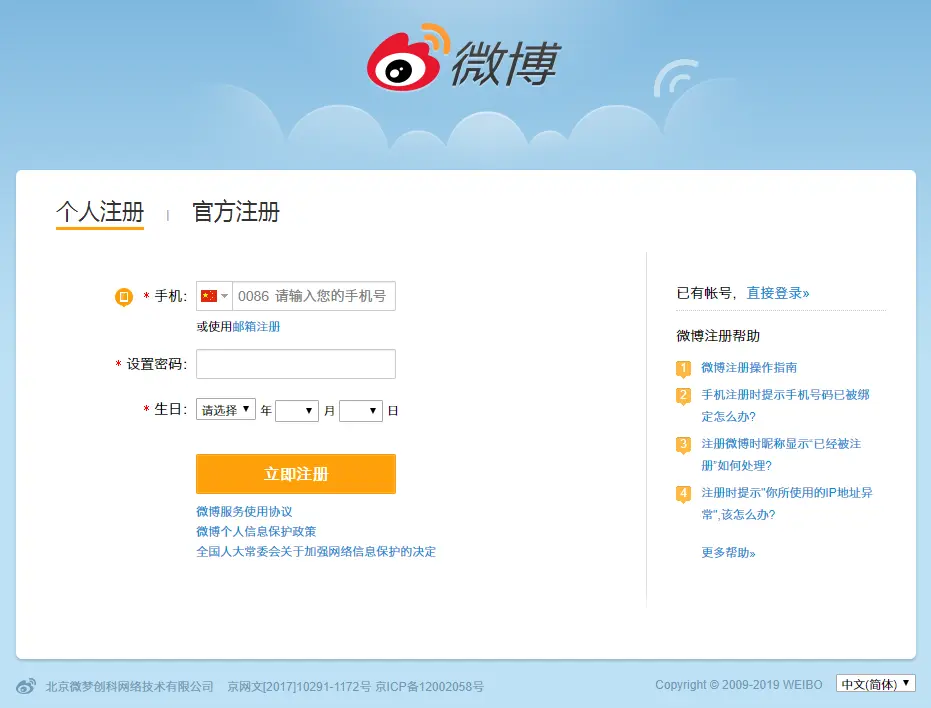This screenshot has width=931, height=708.
Task: Click the numbered 1 help badge icon
Action: tap(684, 368)
